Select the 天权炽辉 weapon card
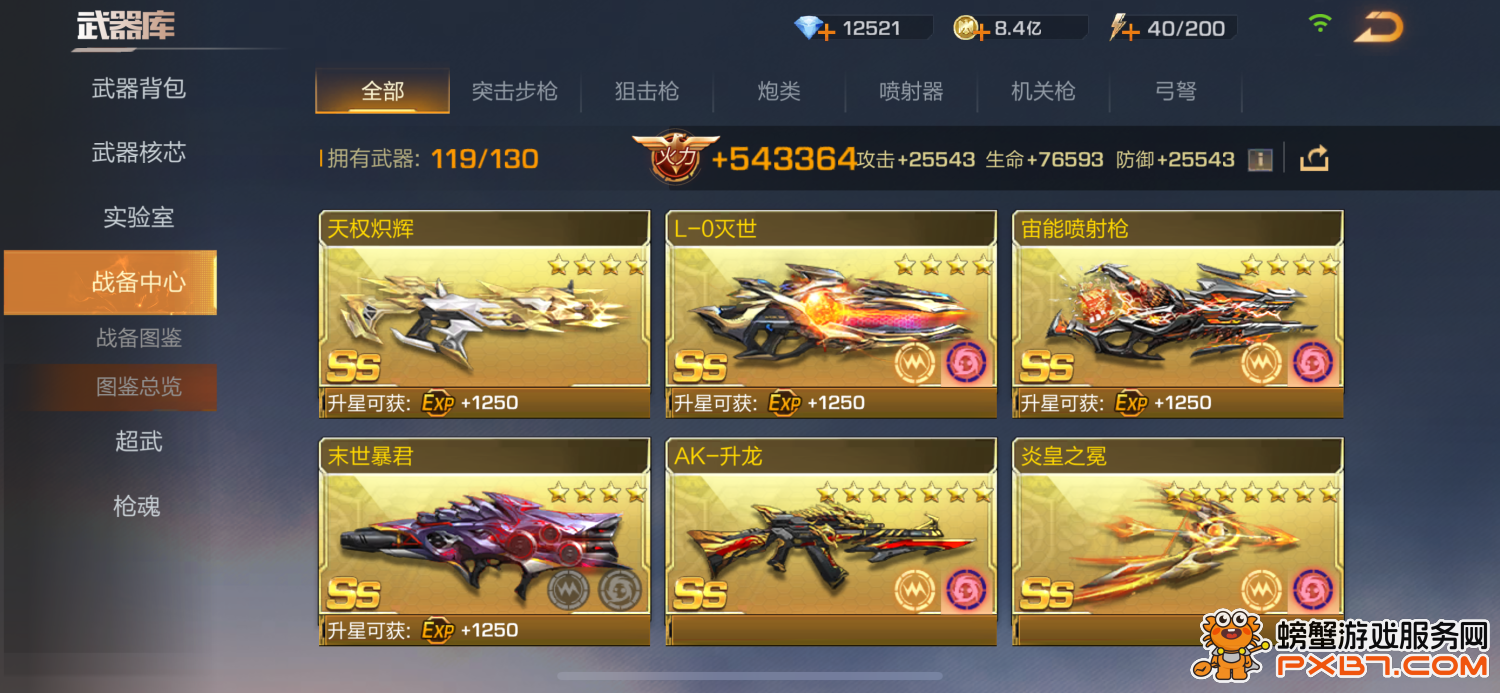The width and height of the screenshot is (1500, 693). click(485, 314)
